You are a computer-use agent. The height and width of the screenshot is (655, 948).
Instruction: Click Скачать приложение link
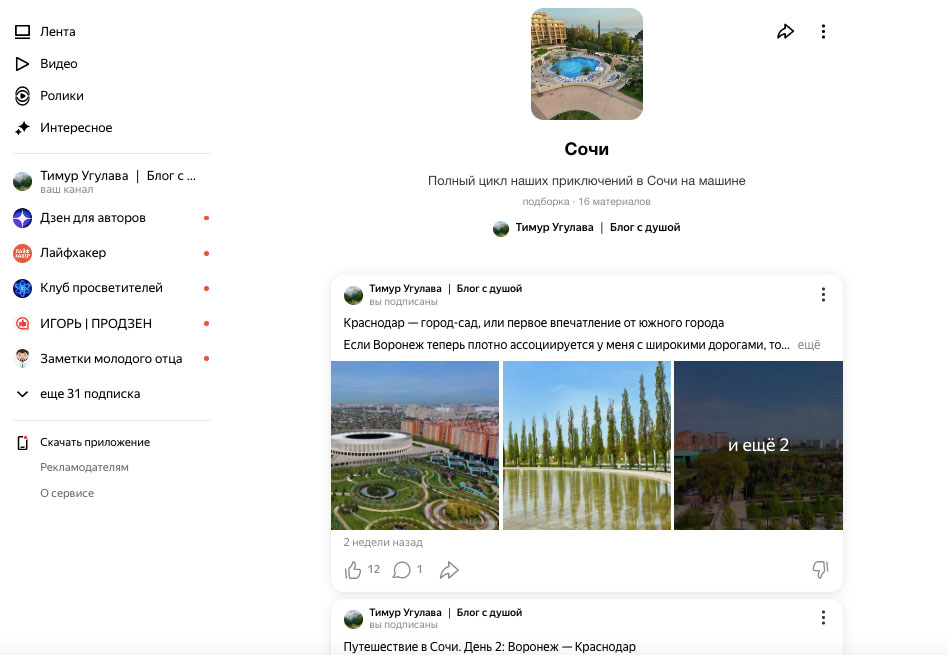point(95,442)
